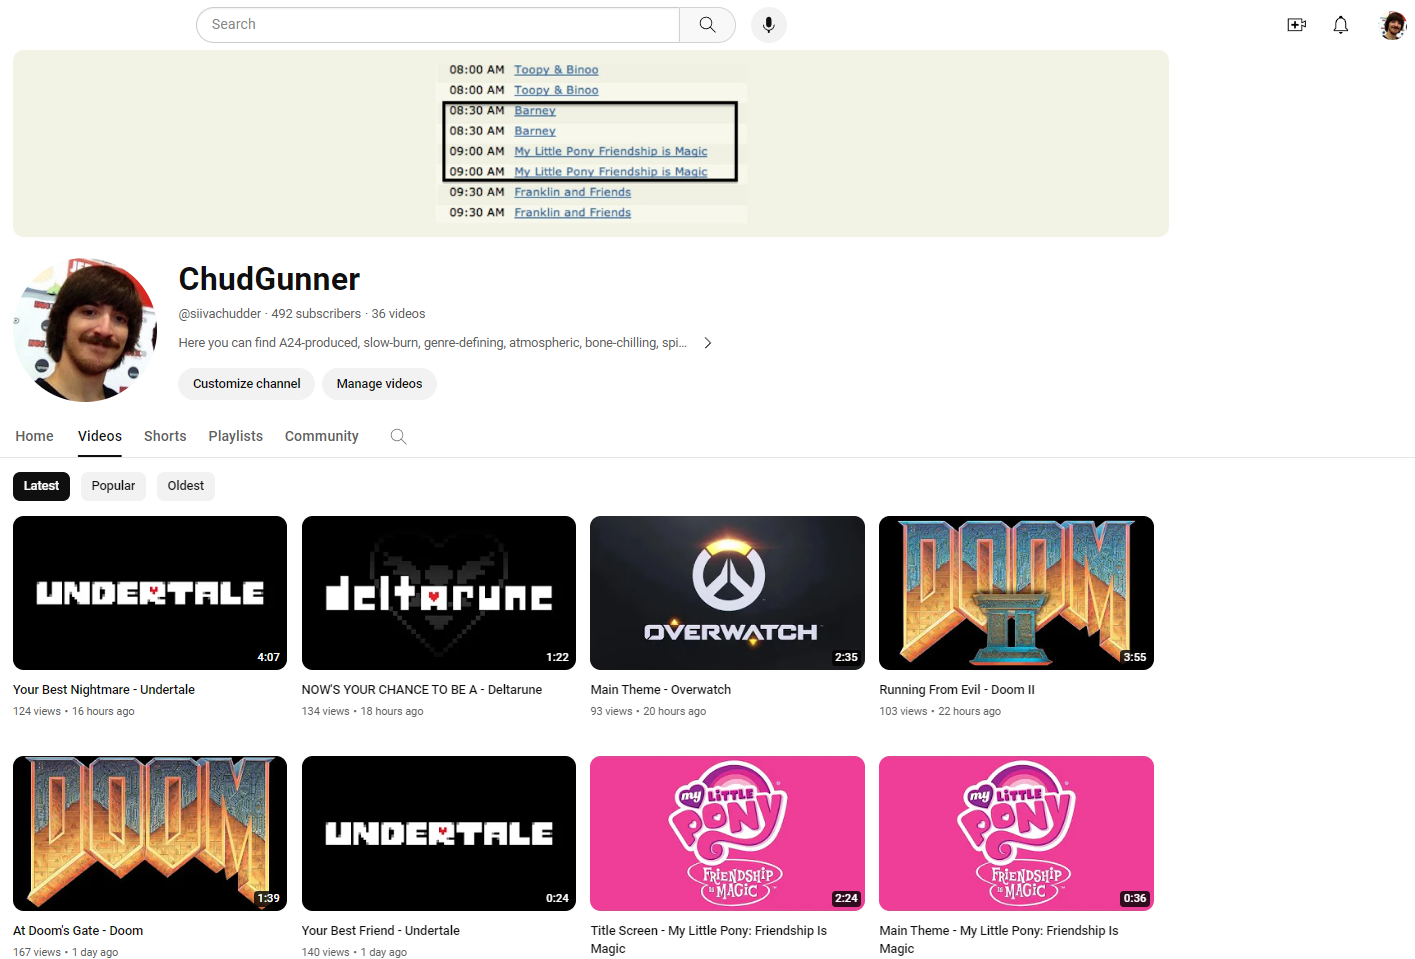This screenshot has height=959, width=1415.
Task: Sort videos by Oldest
Action: coord(186,486)
